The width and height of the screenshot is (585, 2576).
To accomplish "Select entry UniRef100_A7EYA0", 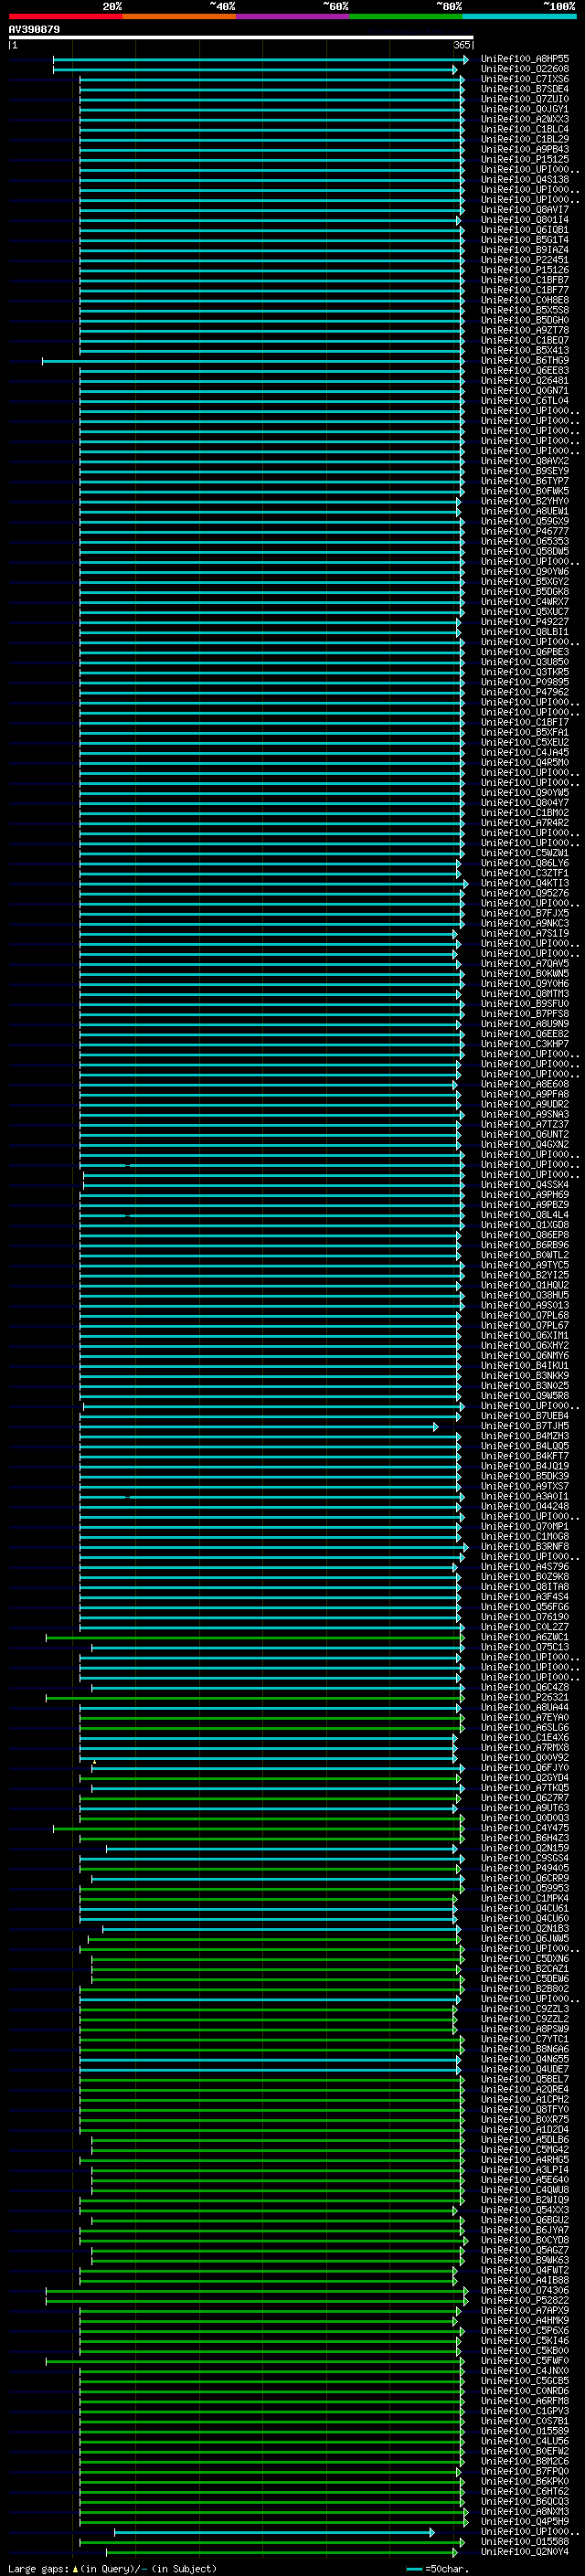I will (525, 1717).
